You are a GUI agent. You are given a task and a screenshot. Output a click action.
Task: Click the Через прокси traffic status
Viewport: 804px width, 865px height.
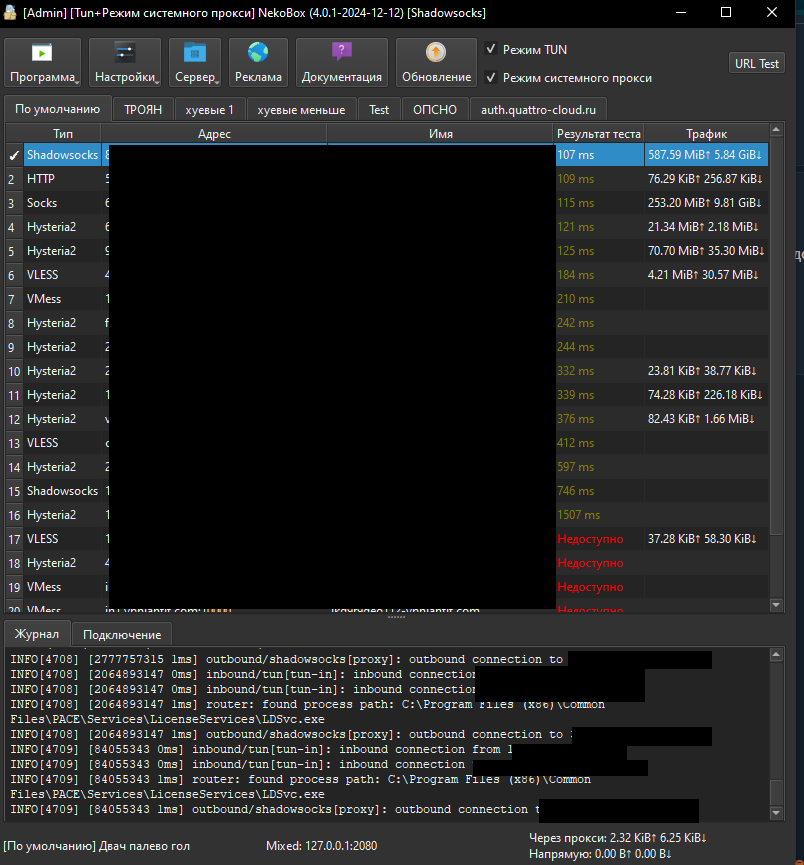(617, 837)
